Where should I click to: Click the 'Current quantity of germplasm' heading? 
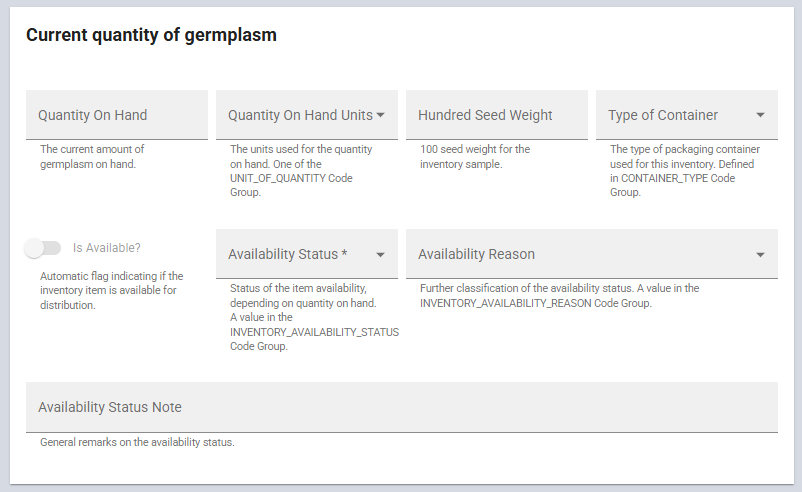pos(151,35)
